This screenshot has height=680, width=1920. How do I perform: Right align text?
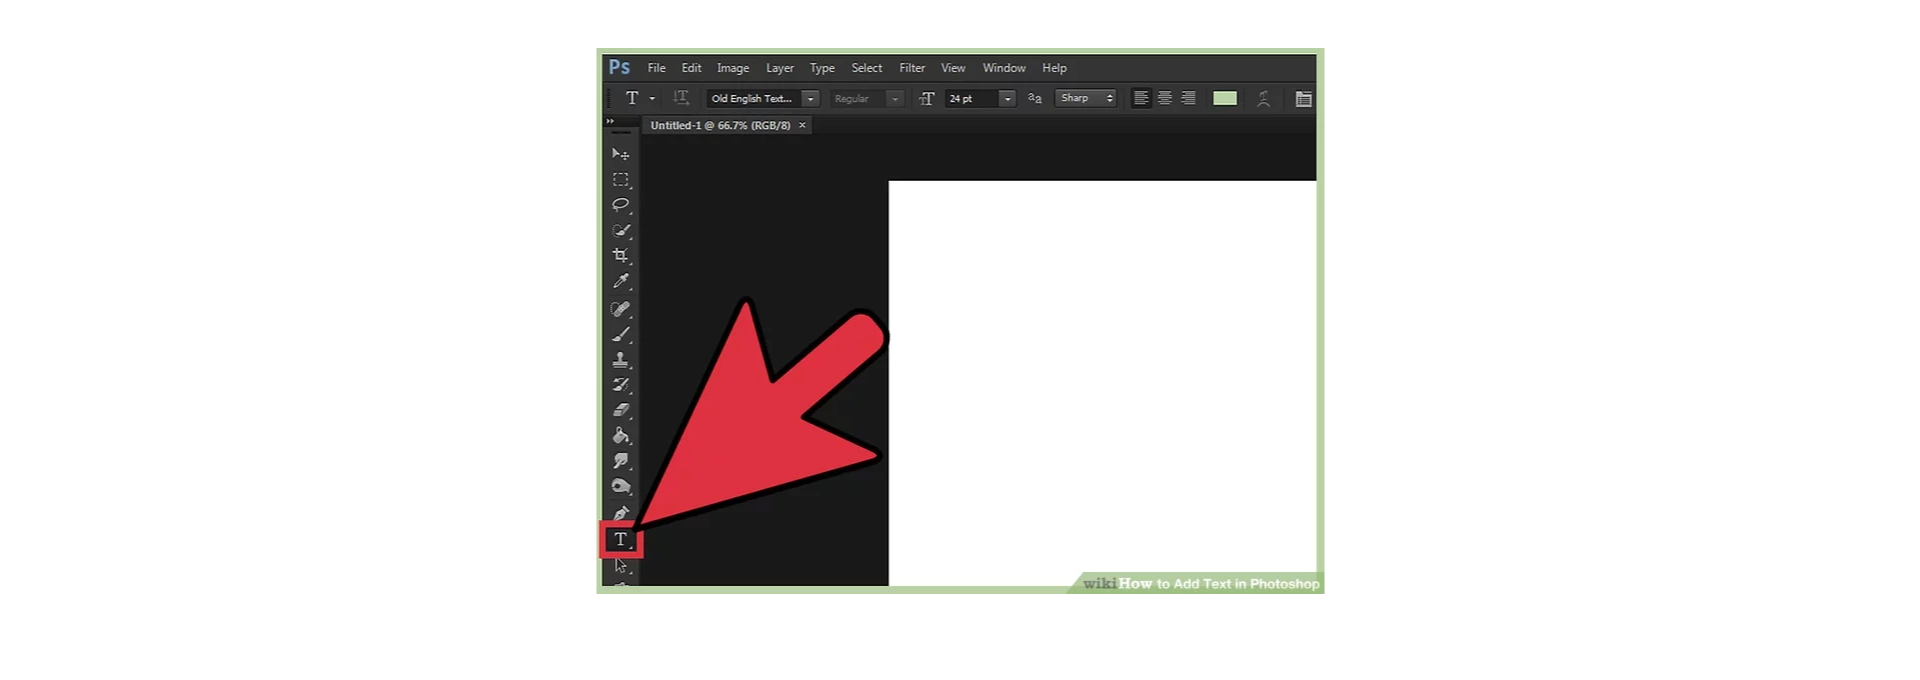click(x=1188, y=98)
